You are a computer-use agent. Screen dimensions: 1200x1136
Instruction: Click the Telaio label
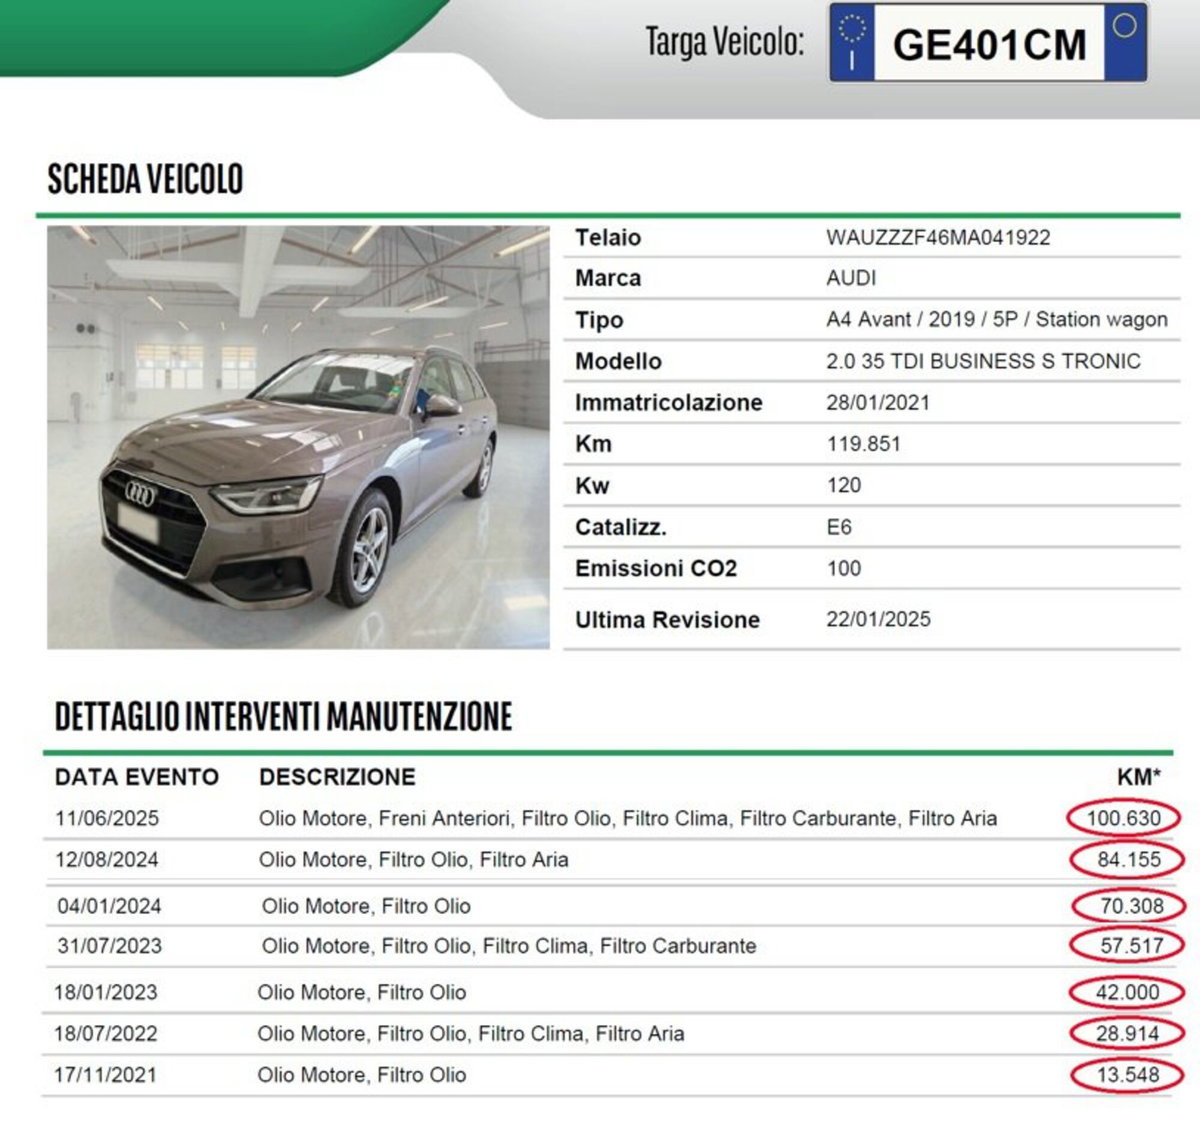point(608,238)
